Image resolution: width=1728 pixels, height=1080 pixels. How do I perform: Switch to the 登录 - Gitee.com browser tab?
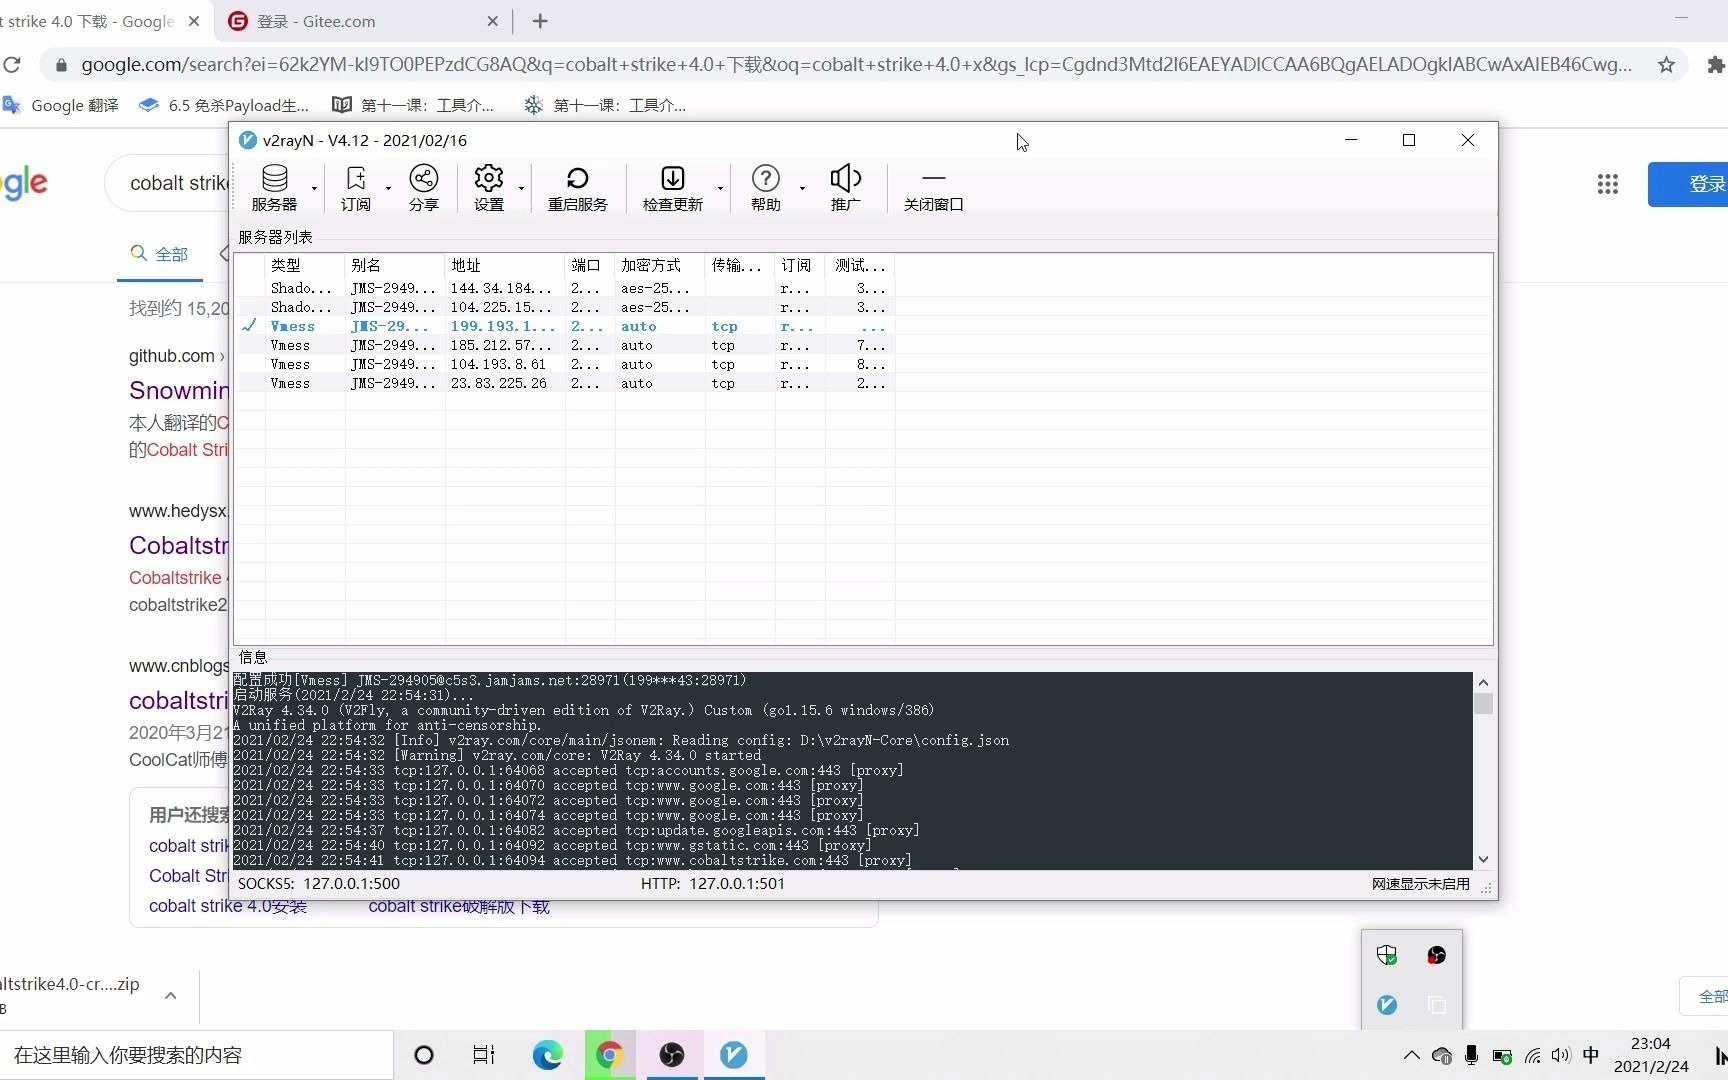click(x=361, y=21)
